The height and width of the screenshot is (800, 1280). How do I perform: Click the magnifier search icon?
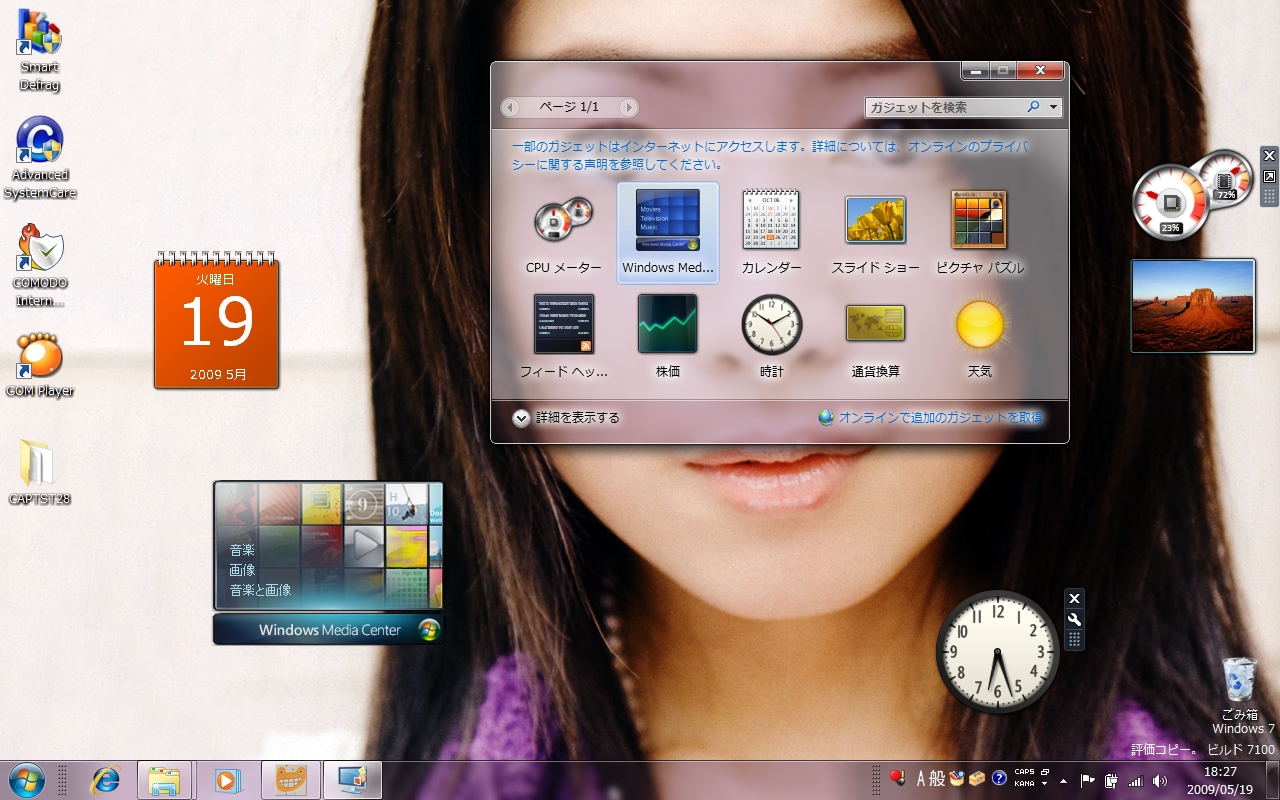1034,107
